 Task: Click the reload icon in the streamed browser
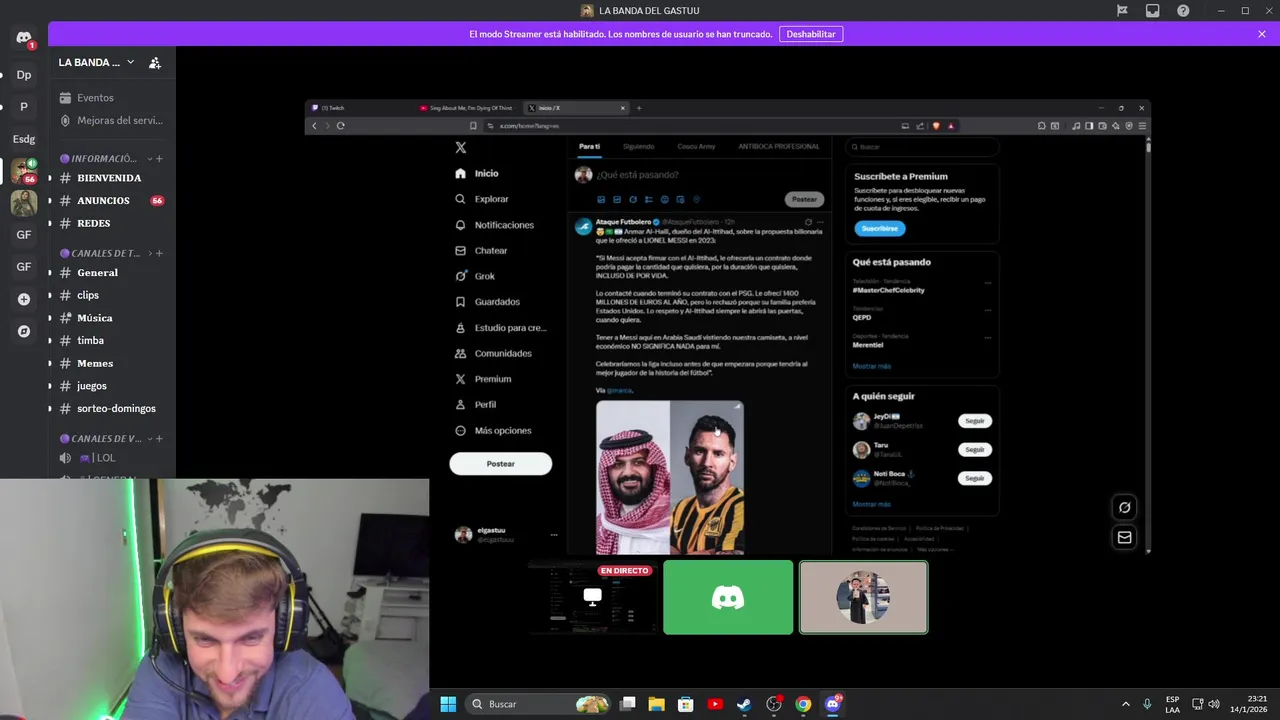[341, 126]
